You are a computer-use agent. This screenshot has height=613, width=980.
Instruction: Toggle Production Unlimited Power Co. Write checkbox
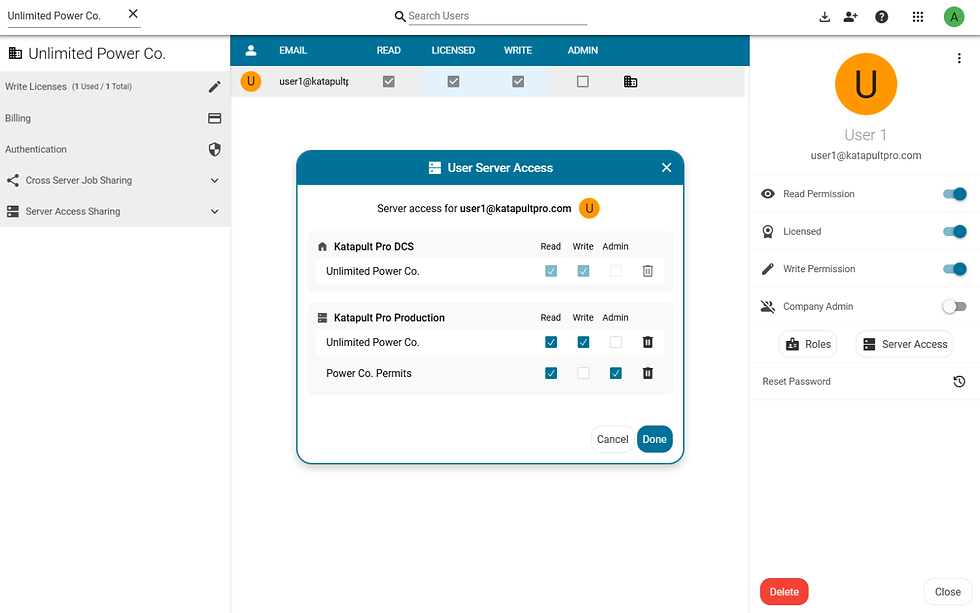[x=583, y=342]
